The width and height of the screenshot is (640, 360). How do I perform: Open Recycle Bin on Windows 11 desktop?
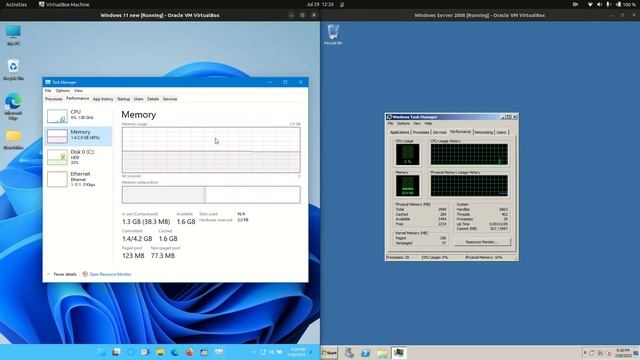13,69
